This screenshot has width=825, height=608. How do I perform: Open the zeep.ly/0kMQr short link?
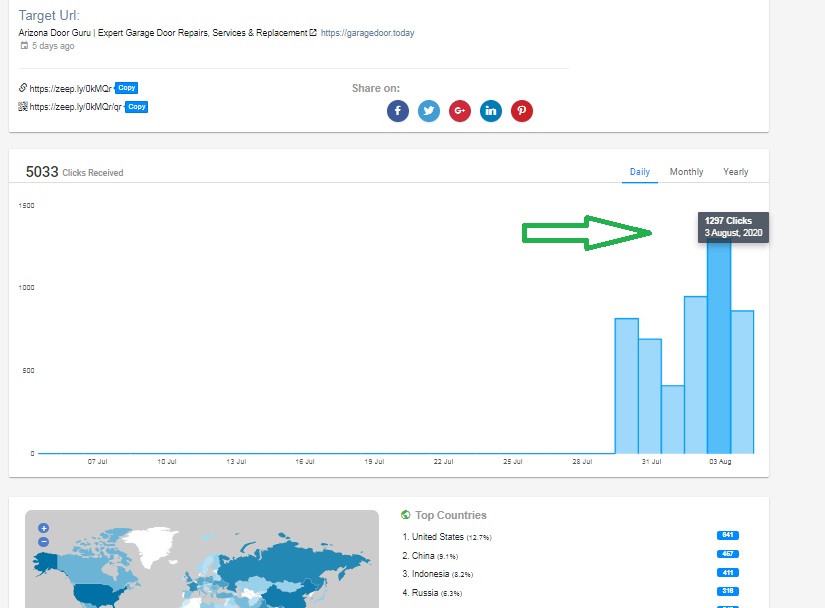tap(71, 89)
